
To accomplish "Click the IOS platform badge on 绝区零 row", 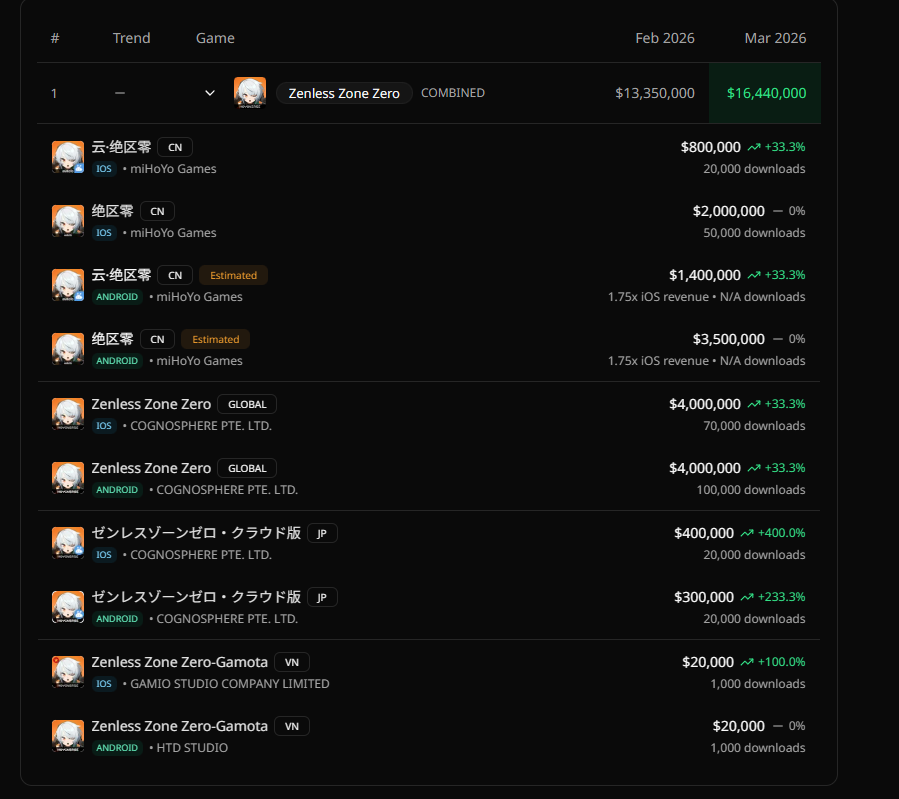I will click(x=104, y=233).
